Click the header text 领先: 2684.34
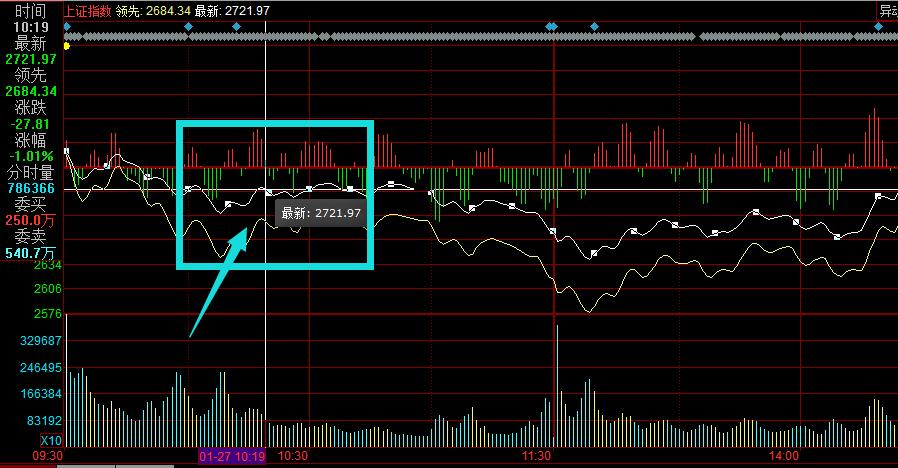 click(x=153, y=11)
